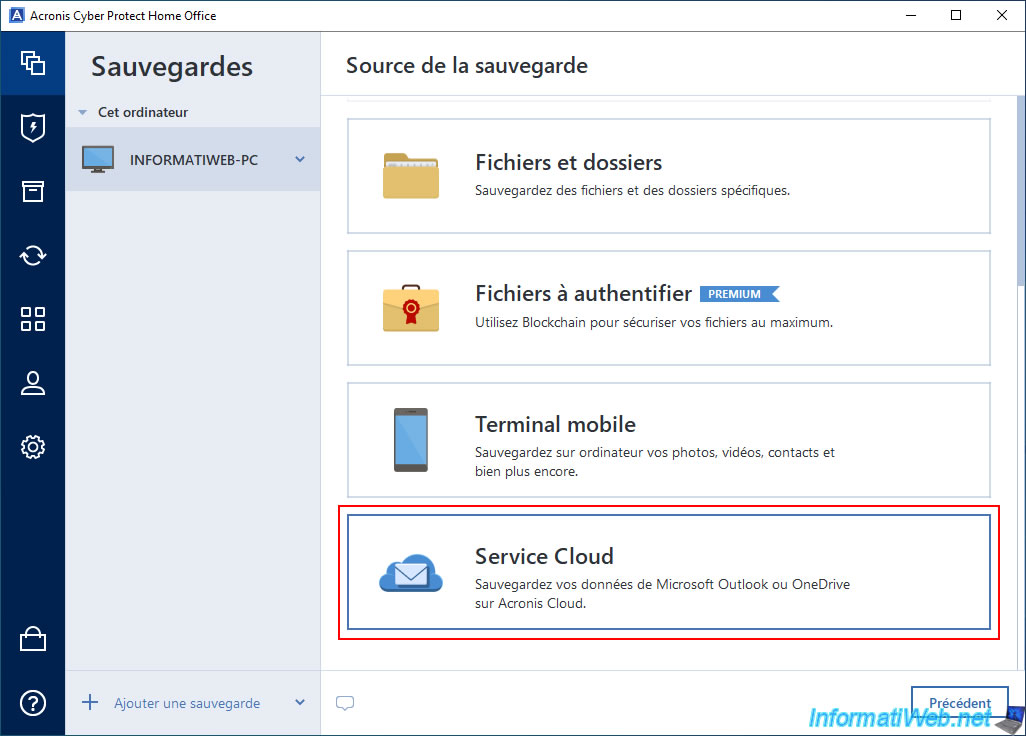
Task: Open the Store shopping bag icon
Action: tap(33, 639)
